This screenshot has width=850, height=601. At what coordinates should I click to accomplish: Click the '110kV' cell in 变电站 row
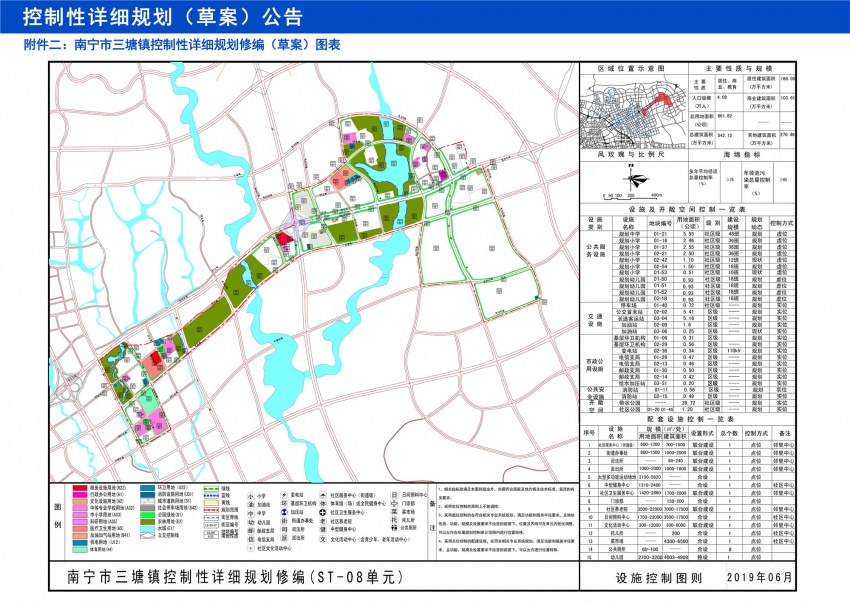[x=733, y=351]
